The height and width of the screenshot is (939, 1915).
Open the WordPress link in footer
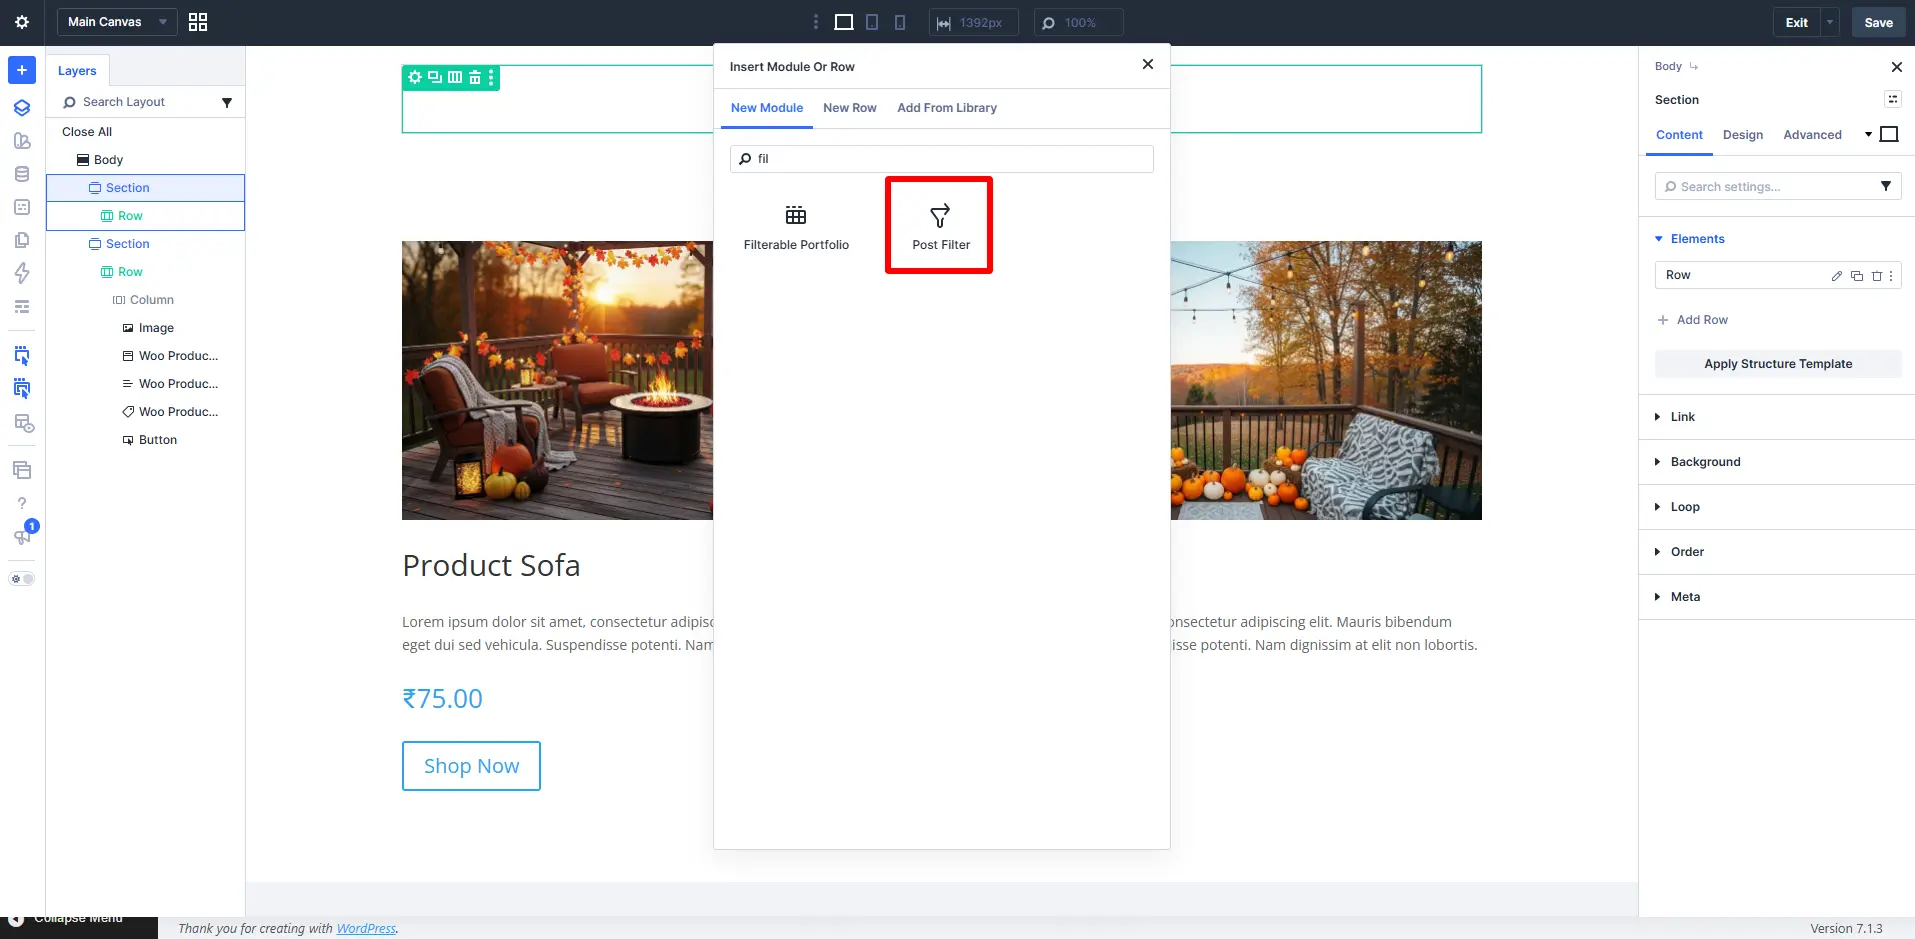point(366,928)
